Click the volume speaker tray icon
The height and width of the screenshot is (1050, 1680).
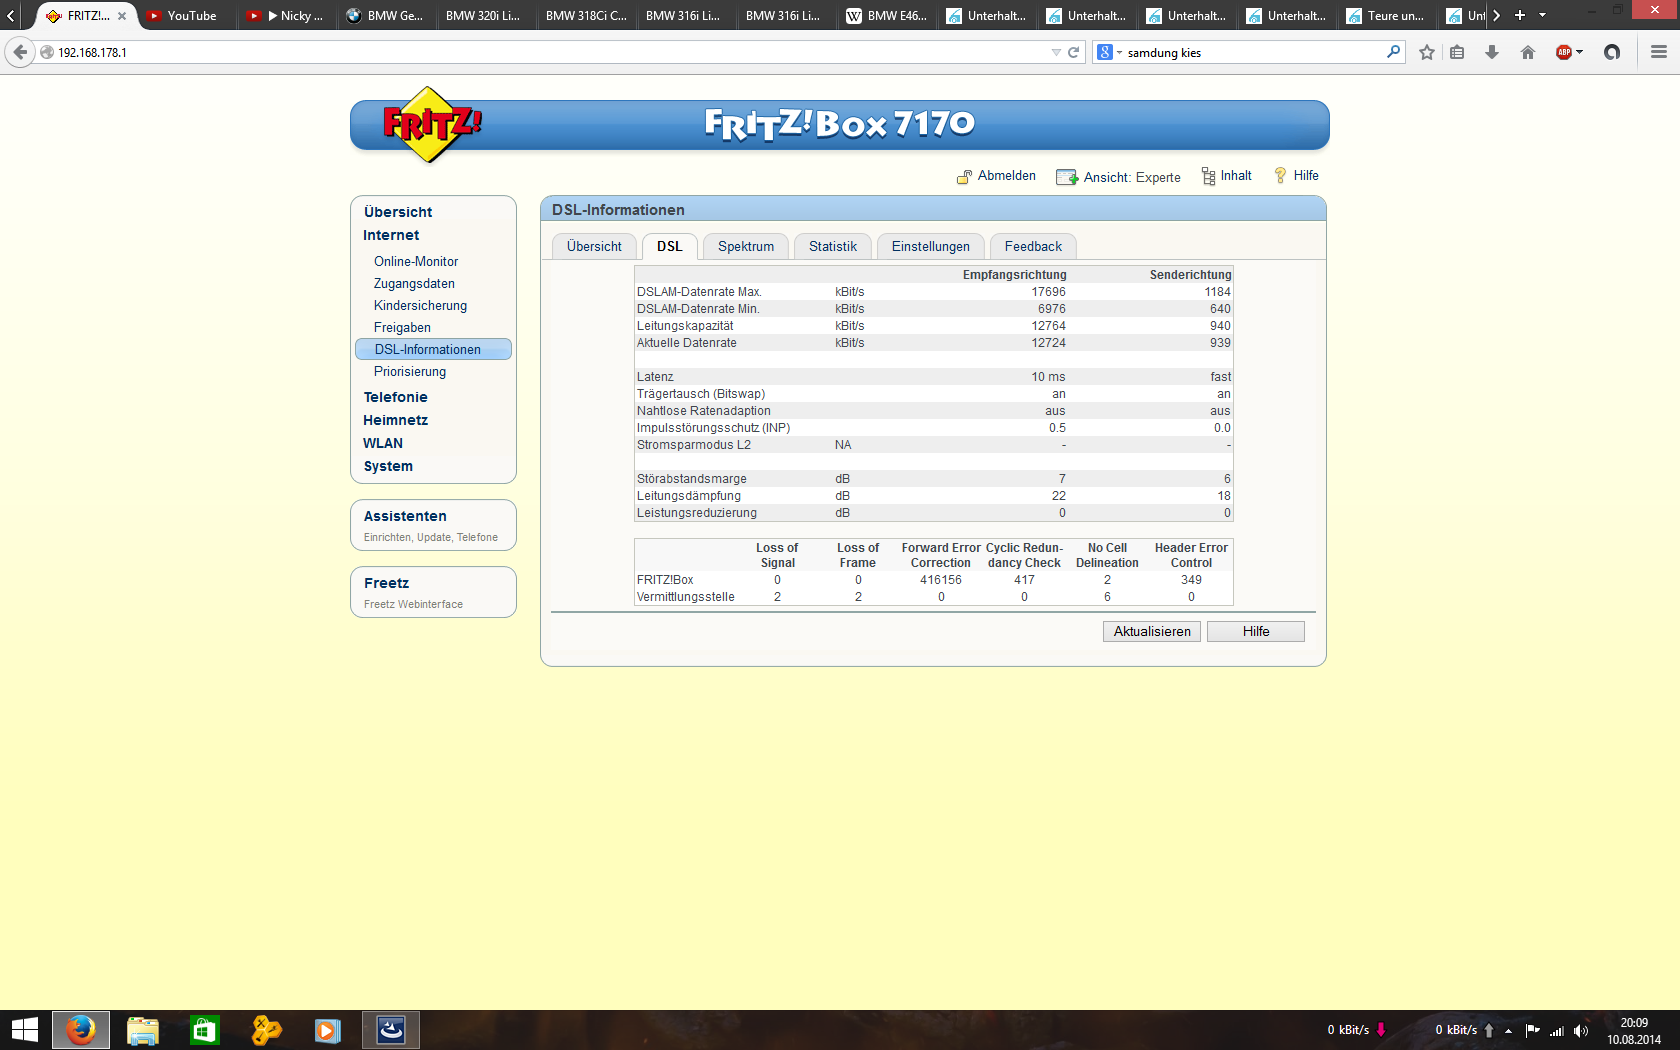(1581, 1031)
